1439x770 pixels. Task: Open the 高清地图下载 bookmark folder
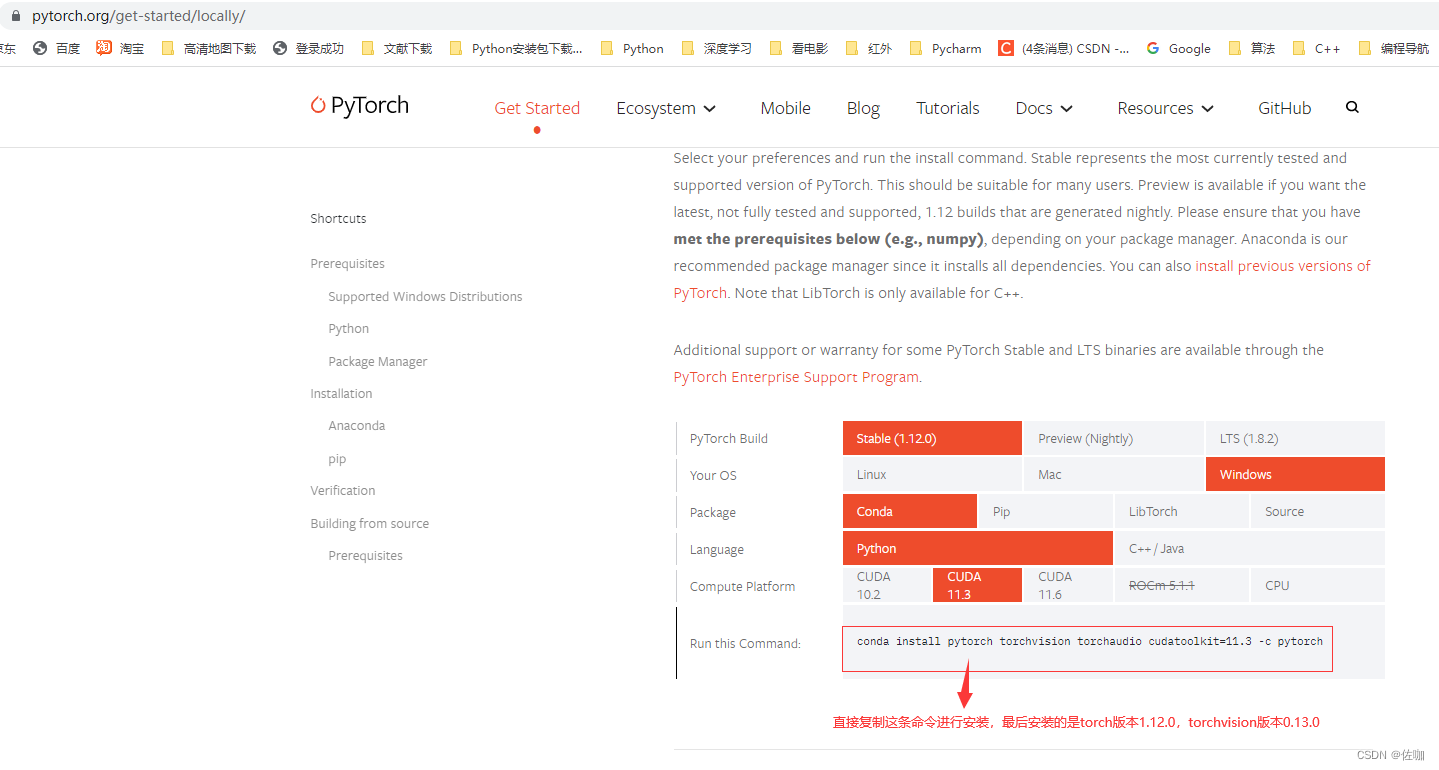pyautogui.click(x=209, y=48)
